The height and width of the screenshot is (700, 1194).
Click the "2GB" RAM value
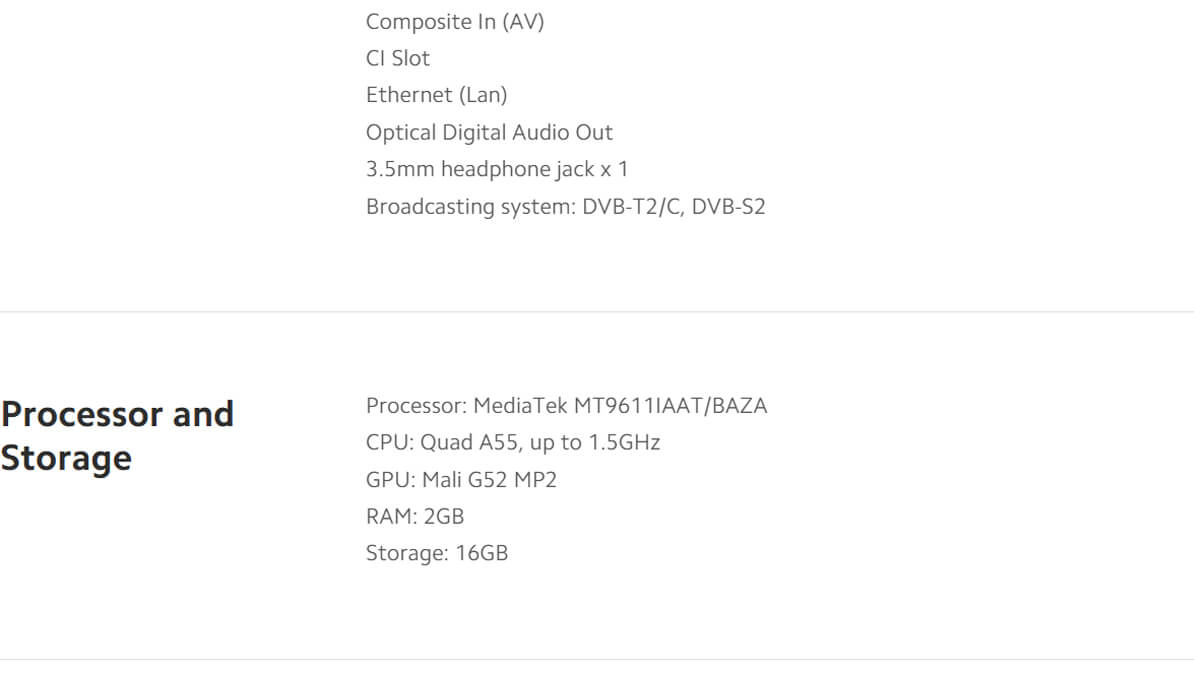(444, 517)
